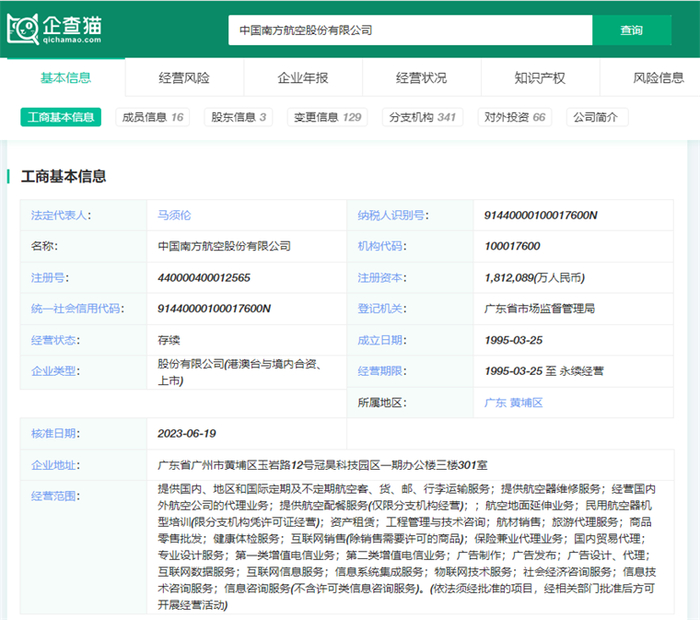The width and height of the screenshot is (700, 620).
Task: Open the 风险信息 tab
Action: click(658, 78)
